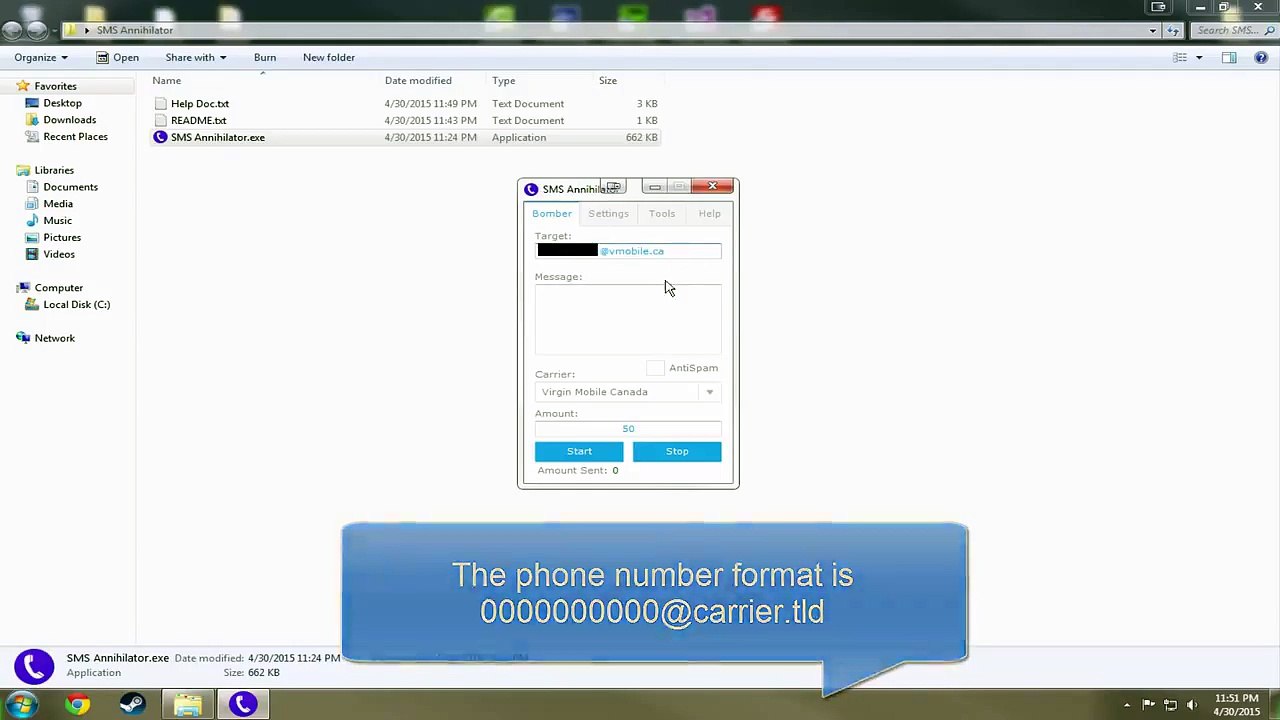Image resolution: width=1280 pixels, height=720 pixels.
Task: Open the Windows Start menu
Action: [x=21, y=705]
